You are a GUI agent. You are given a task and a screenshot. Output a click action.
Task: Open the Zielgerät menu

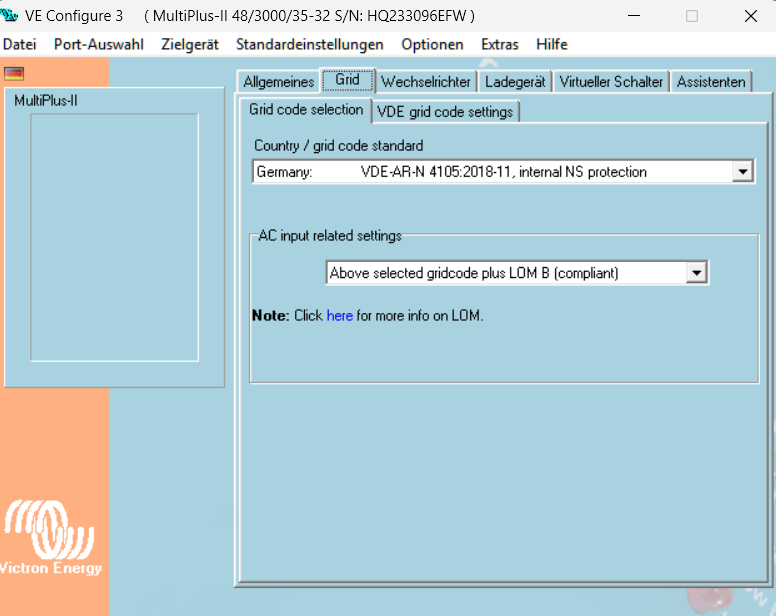point(190,45)
